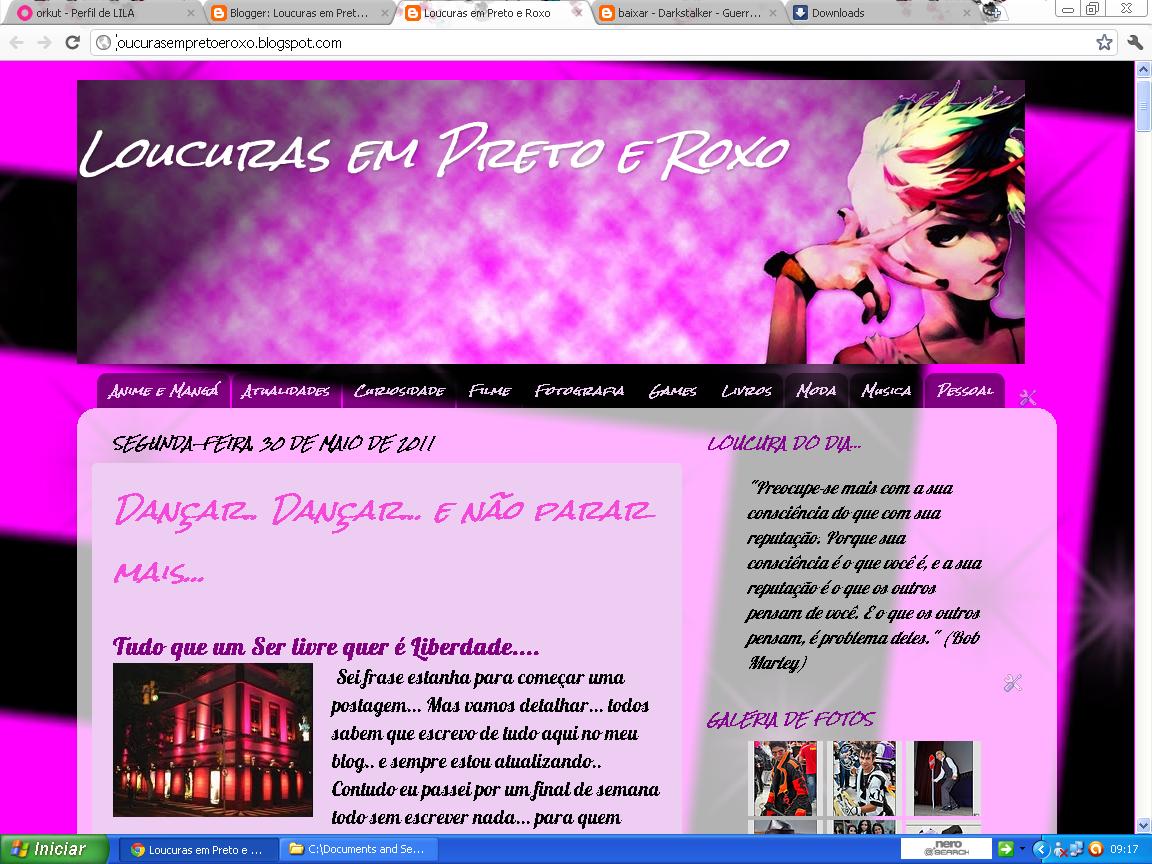Open the Livros blog category

point(746,390)
